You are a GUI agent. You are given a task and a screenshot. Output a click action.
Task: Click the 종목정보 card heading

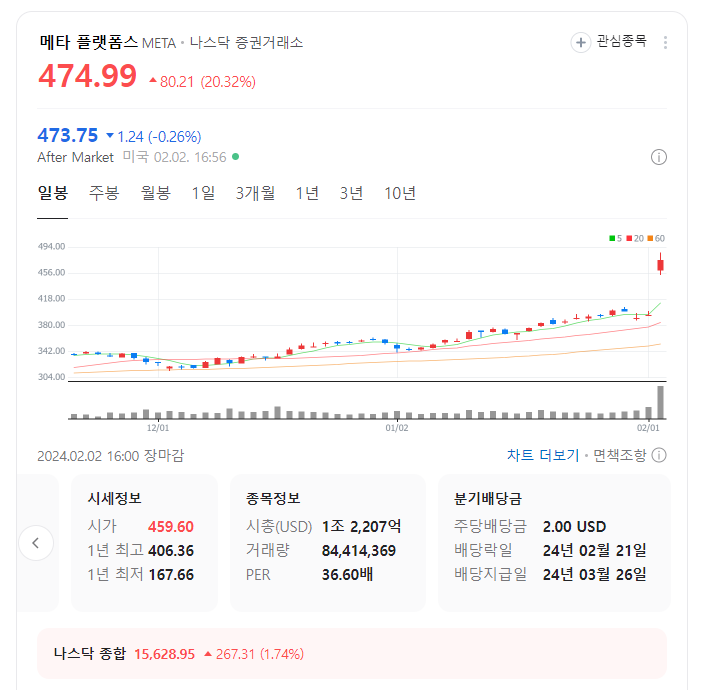tap(273, 498)
